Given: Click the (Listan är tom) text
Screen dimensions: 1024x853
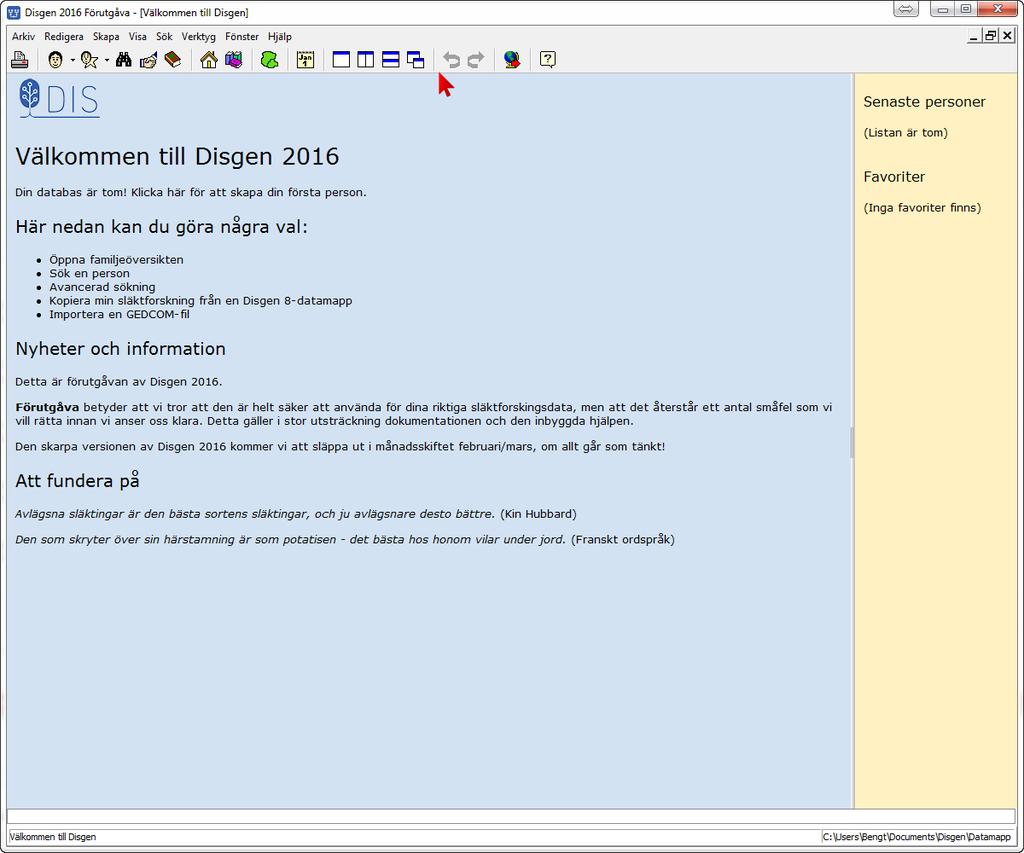Looking at the screenshot, I should point(905,133).
